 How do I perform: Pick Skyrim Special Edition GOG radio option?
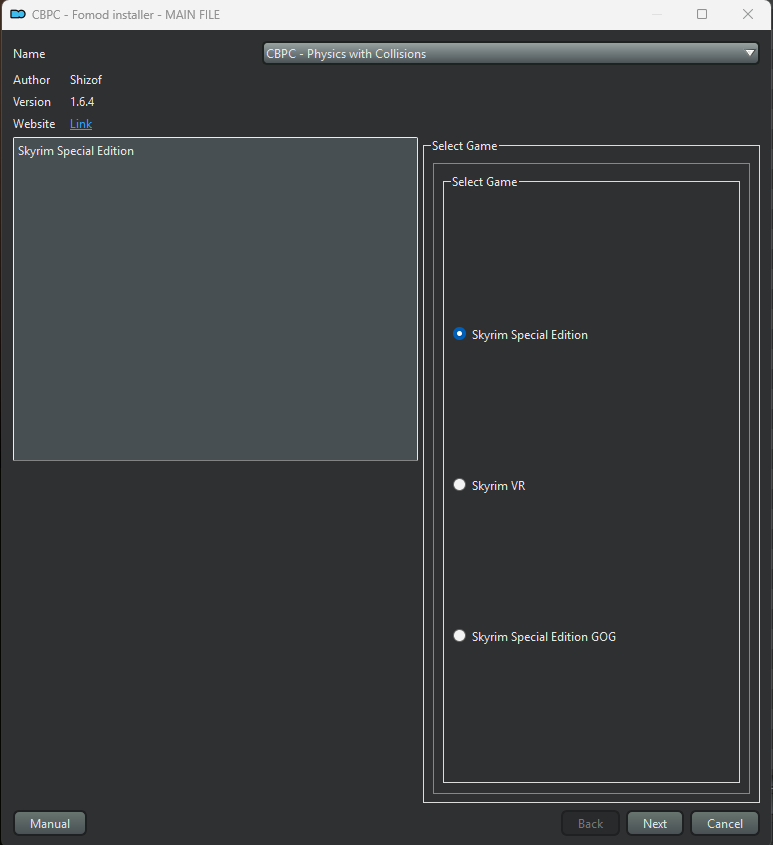(x=535, y=636)
